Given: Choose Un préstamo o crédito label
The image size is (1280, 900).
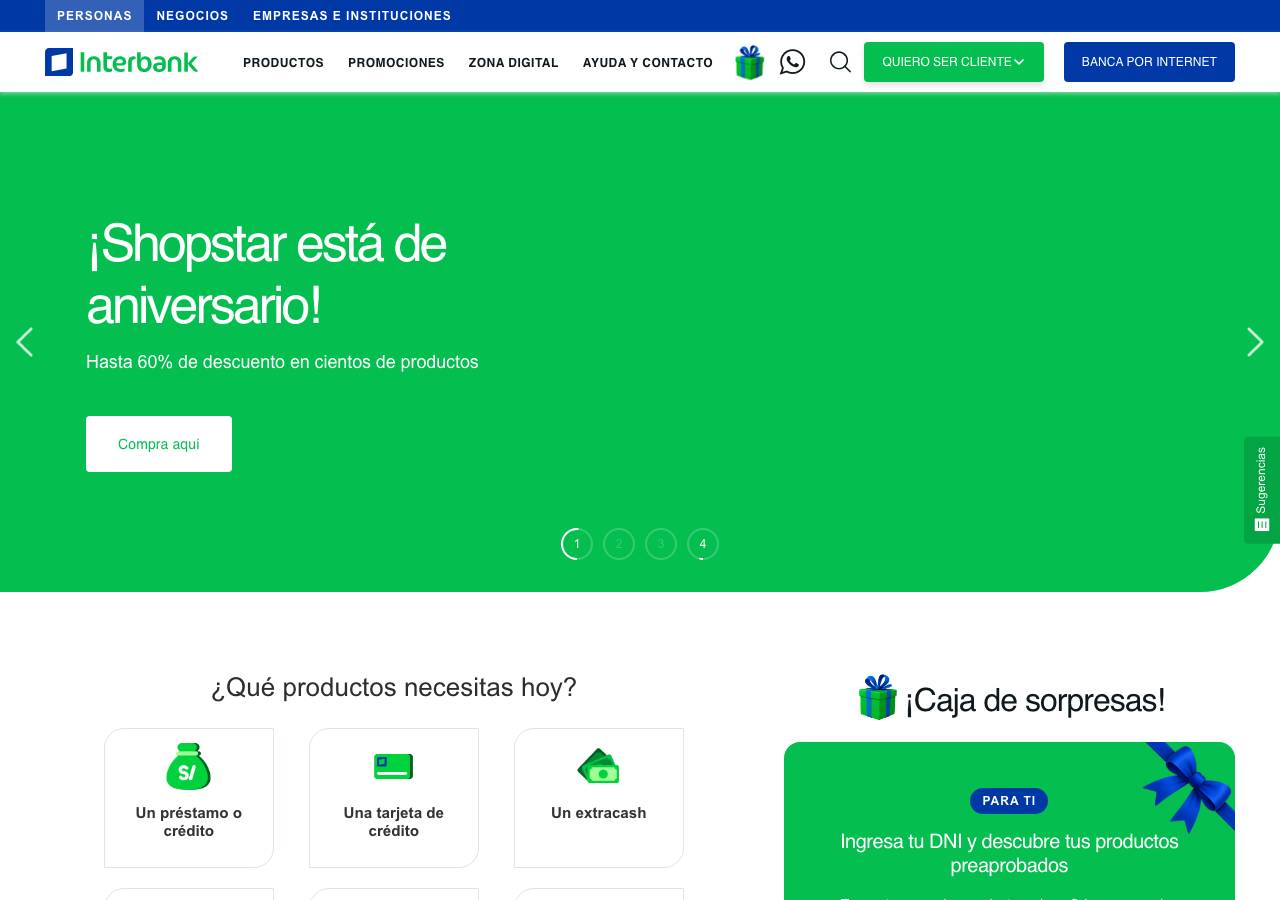Looking at the screenshot, I should tap(189, 822).
